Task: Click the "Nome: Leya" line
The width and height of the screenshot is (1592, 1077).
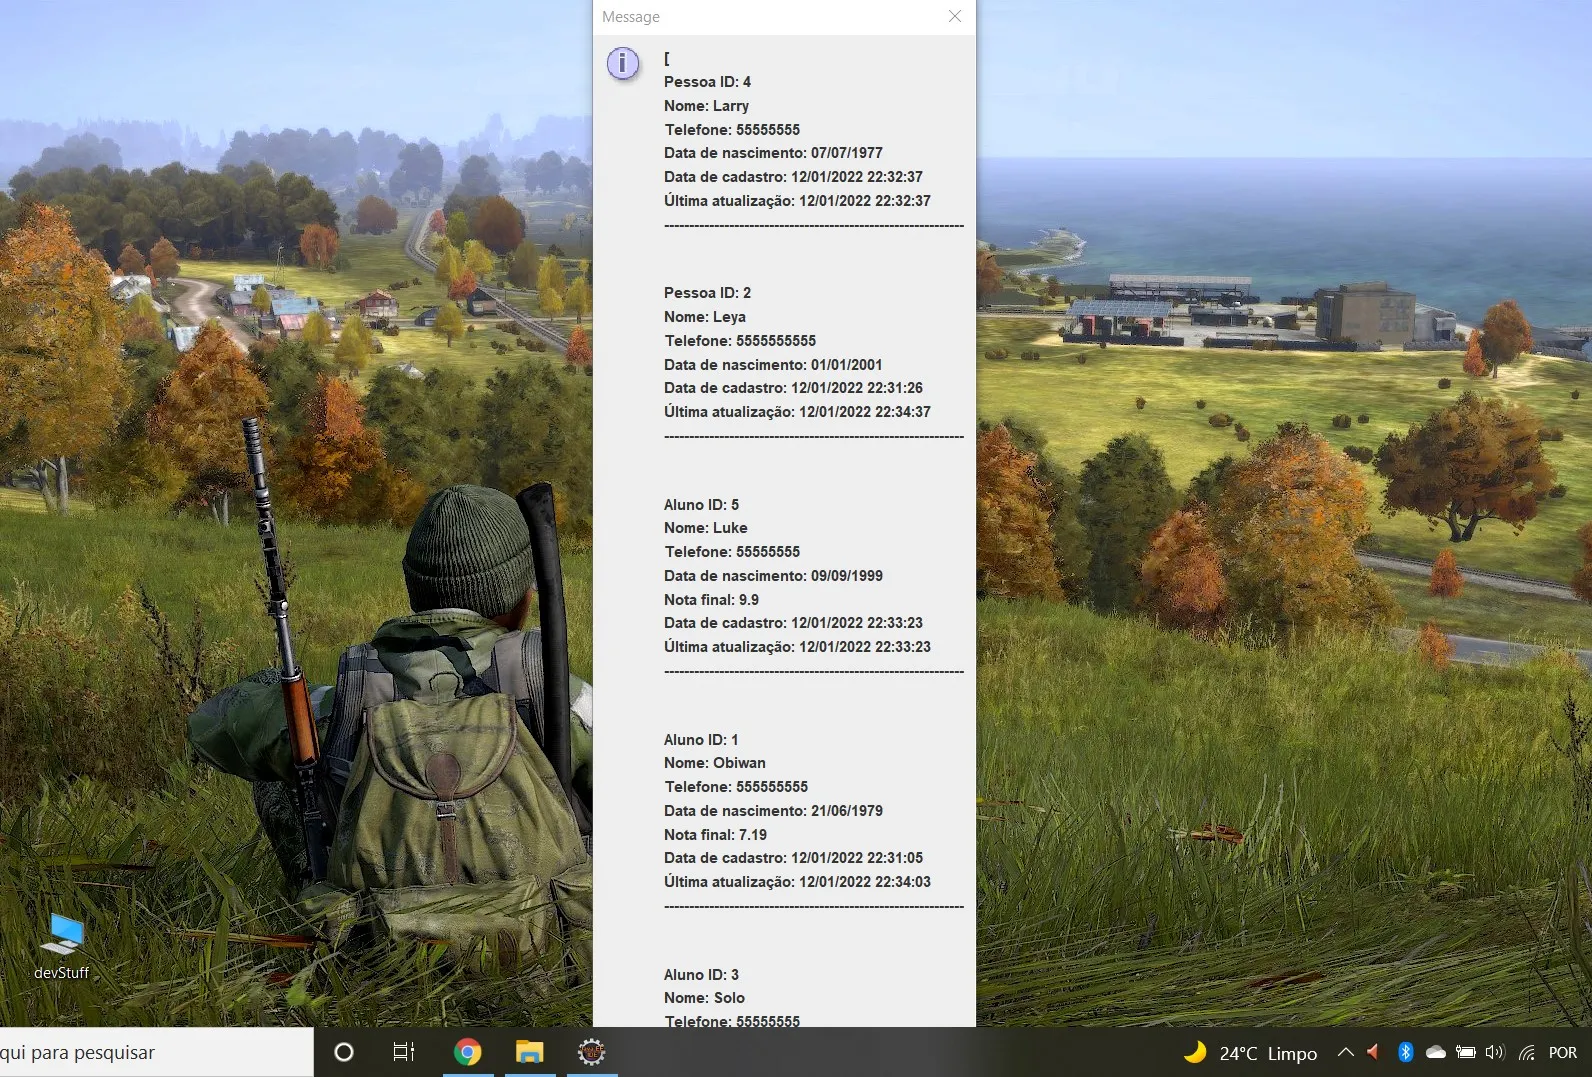Action: (705, 317)
